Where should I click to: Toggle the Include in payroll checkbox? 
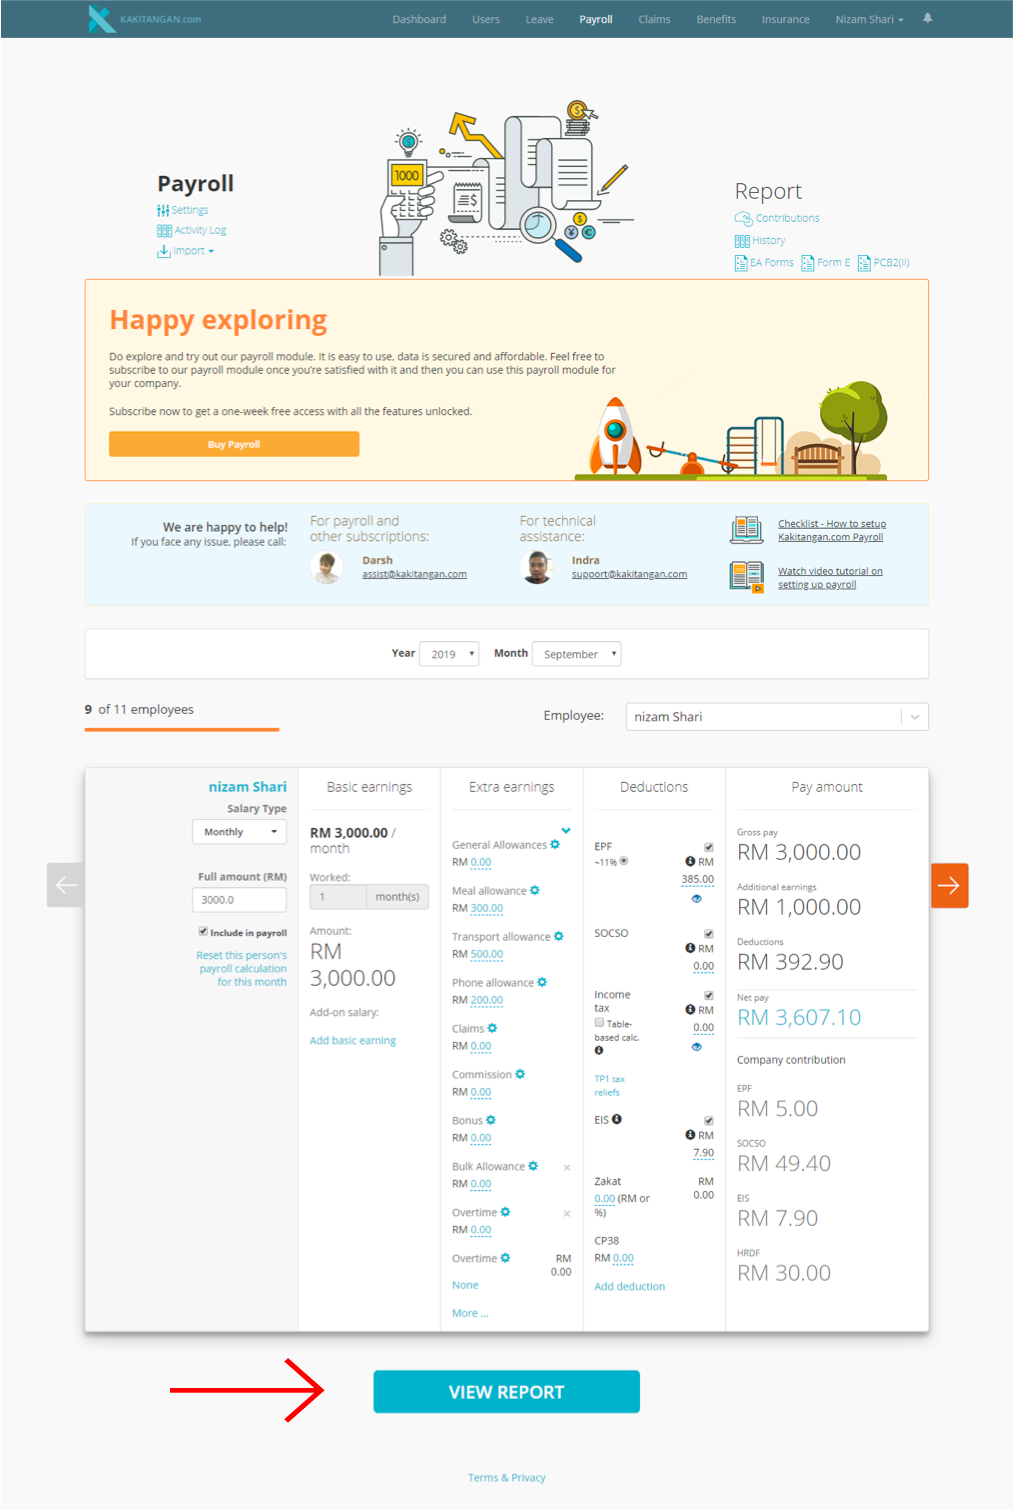pos(203,931)
